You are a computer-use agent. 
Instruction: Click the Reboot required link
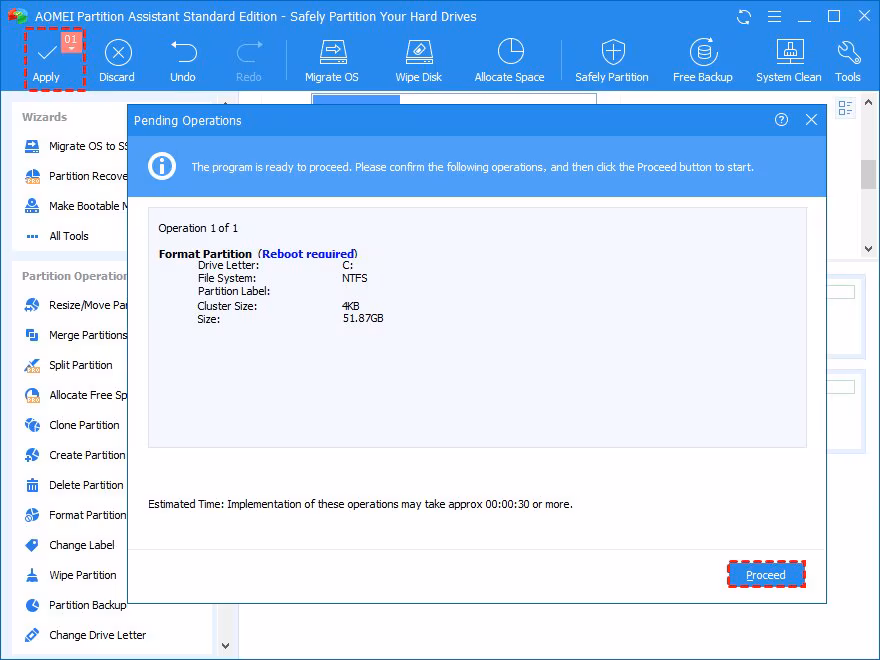pyautogui.click(x=308, y=254)
